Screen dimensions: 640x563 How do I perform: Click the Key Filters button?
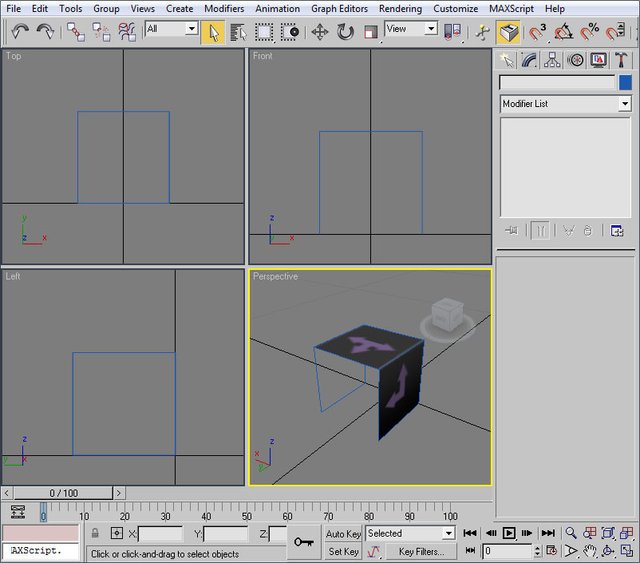tap(421, 551)
